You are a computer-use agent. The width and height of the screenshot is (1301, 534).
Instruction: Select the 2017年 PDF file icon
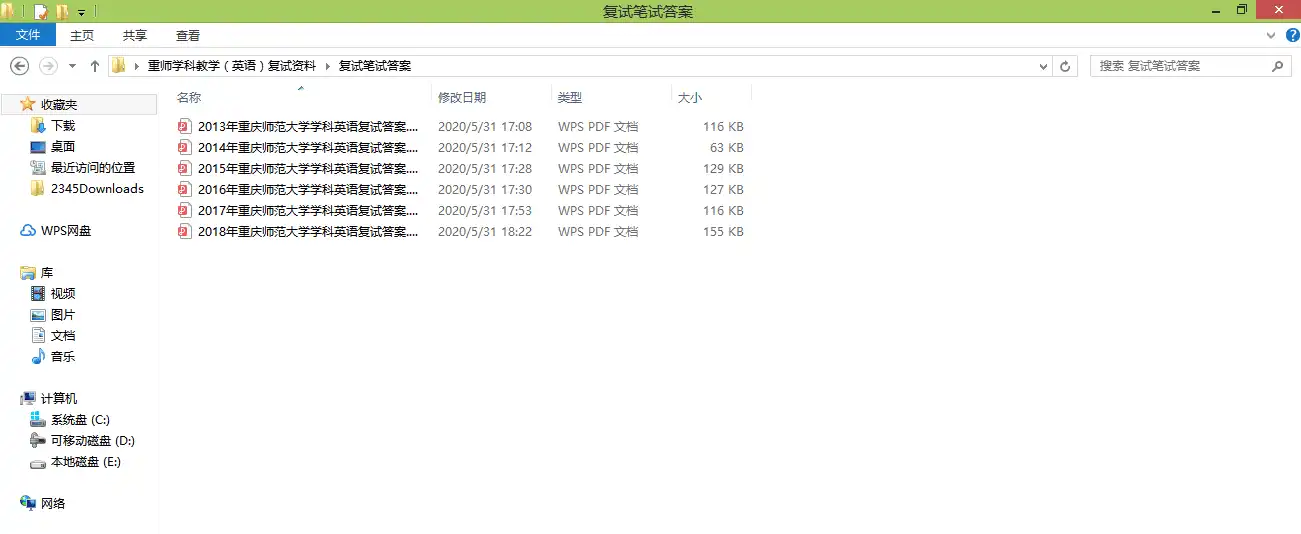[x=184, y=211]
